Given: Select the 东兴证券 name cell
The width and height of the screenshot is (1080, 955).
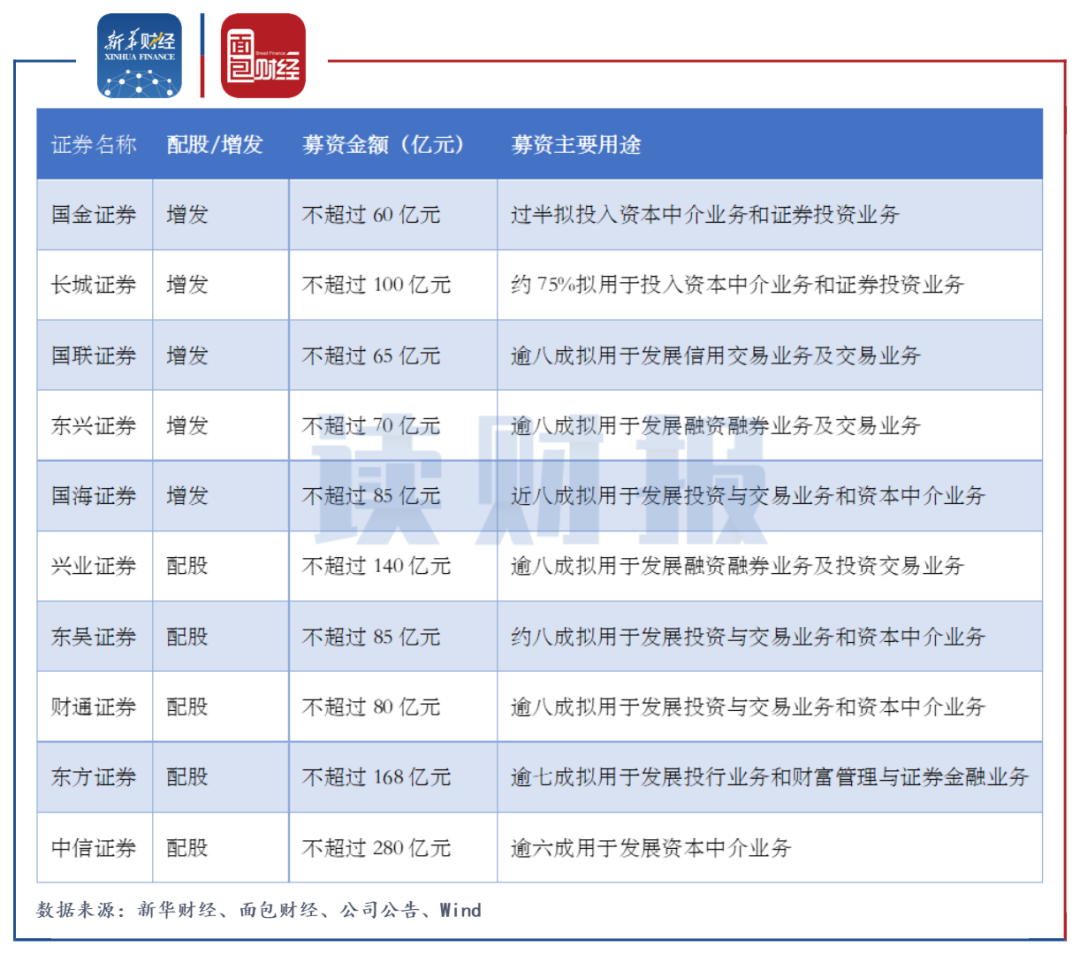Looking at the screenshot, I should point(94,426).
